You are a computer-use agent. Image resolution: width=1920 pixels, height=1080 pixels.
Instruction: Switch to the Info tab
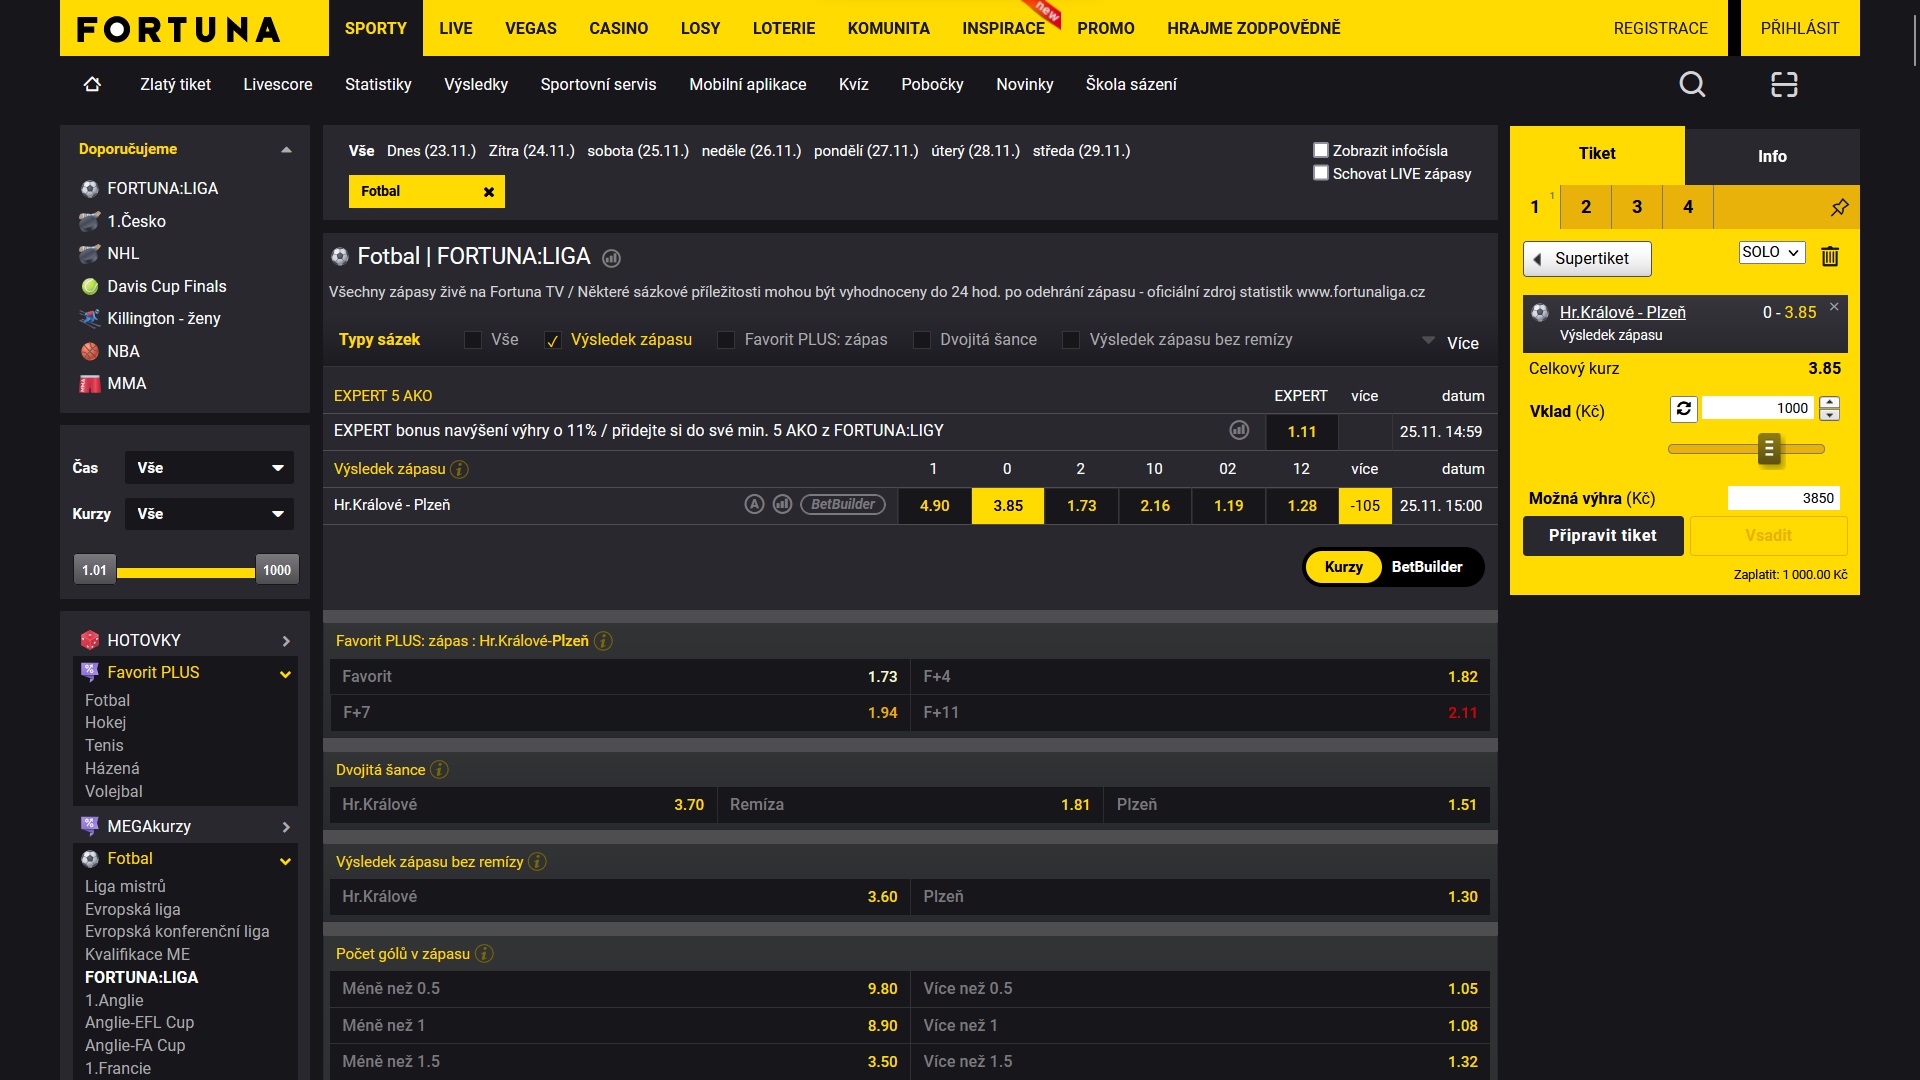pyautogui.click(x=1772, y=156)
